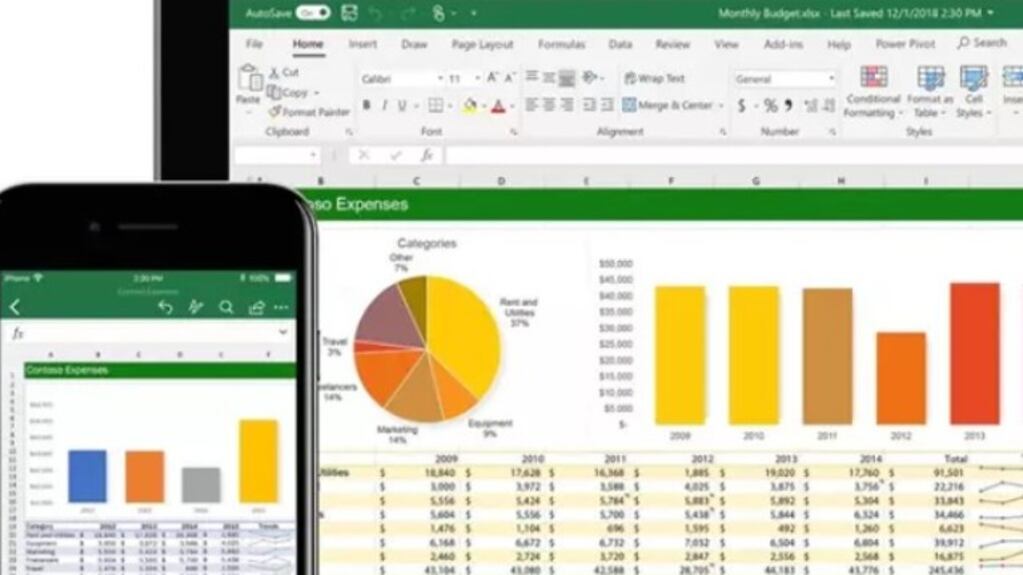Toggle Wrap Text in Alignment group

coord(654,78)
